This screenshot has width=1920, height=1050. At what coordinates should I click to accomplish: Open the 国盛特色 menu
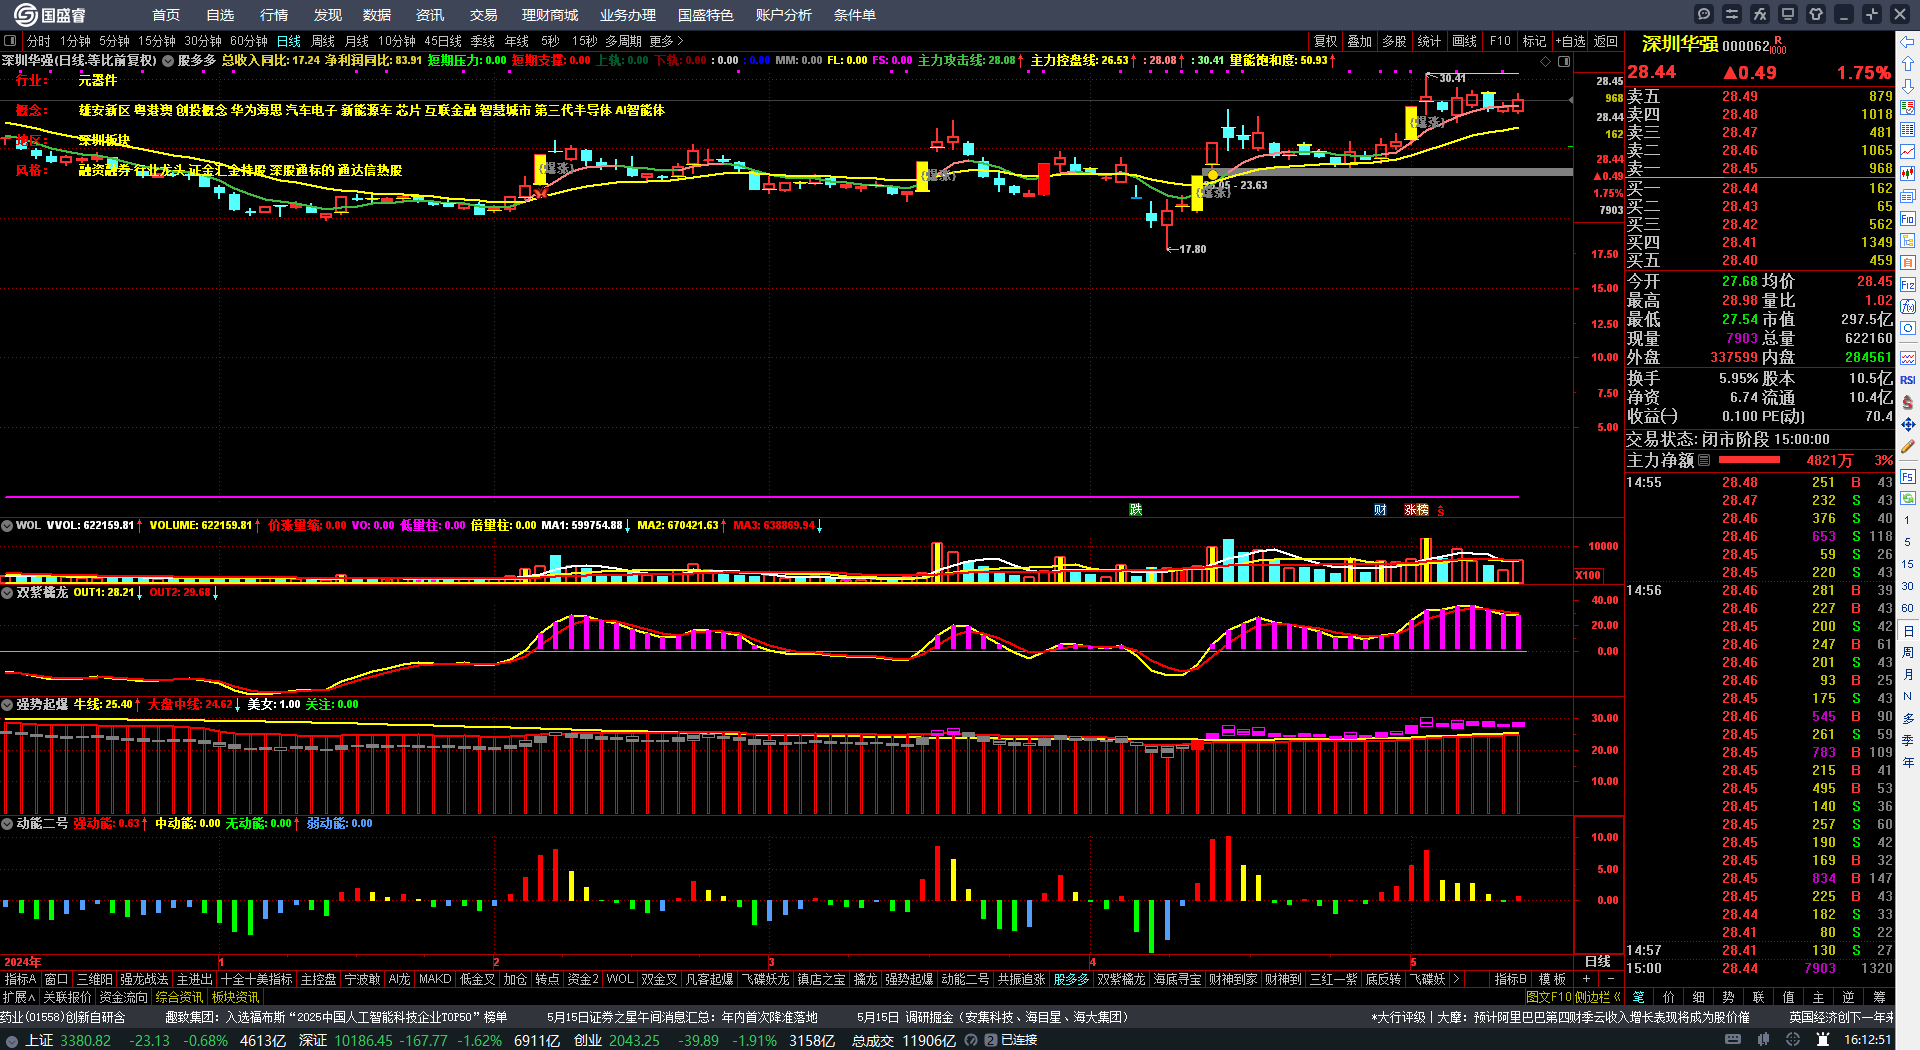pyautogui.click(x=705, y=15)
